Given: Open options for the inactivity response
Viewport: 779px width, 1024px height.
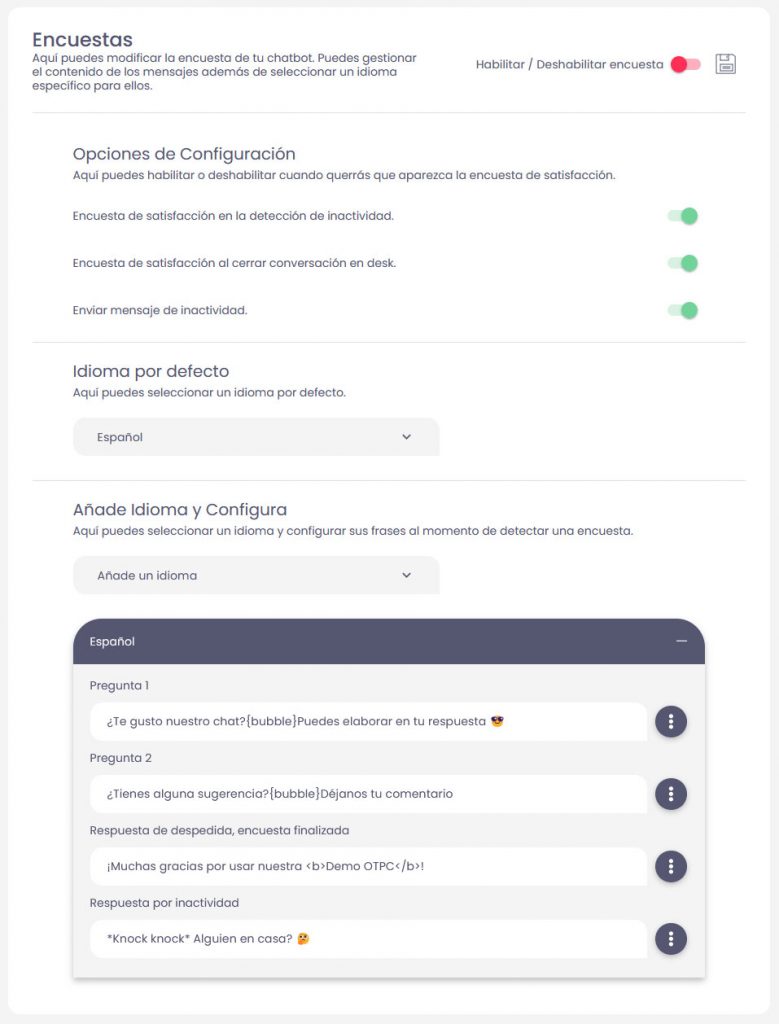Looking at the screenshot, I should tap(671, 939).
